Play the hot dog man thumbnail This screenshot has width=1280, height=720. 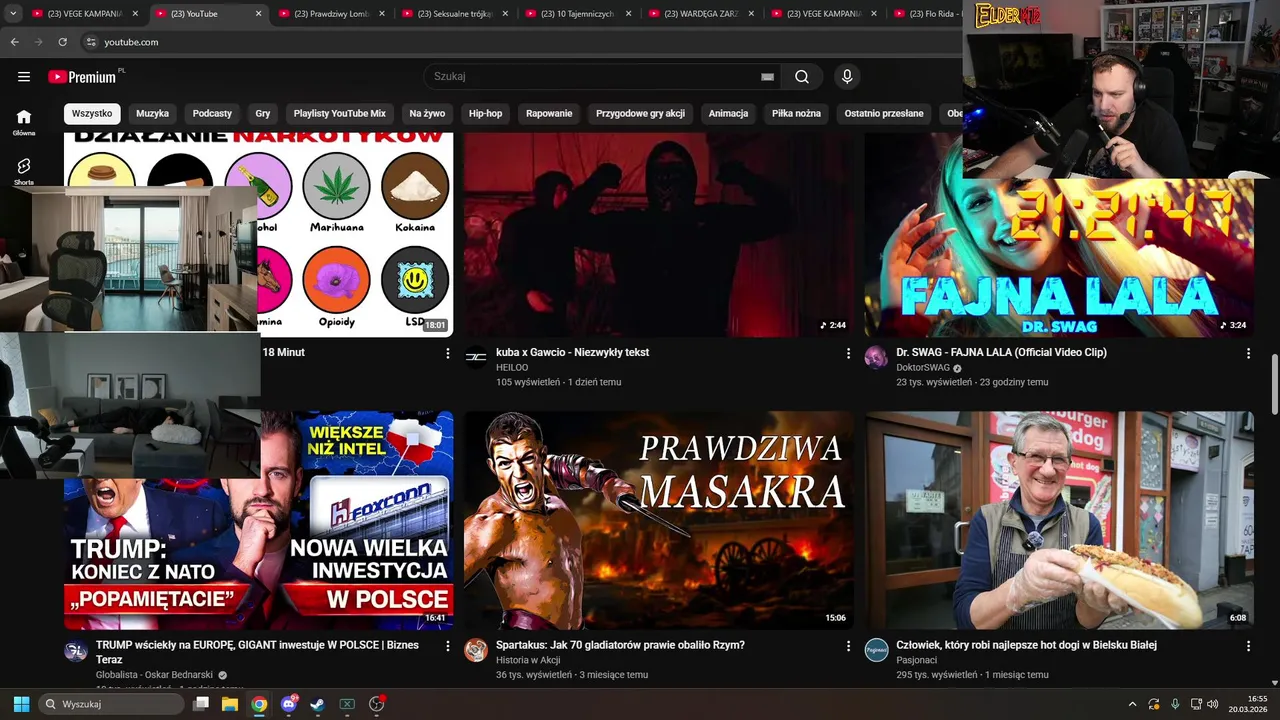(1059, 520)
